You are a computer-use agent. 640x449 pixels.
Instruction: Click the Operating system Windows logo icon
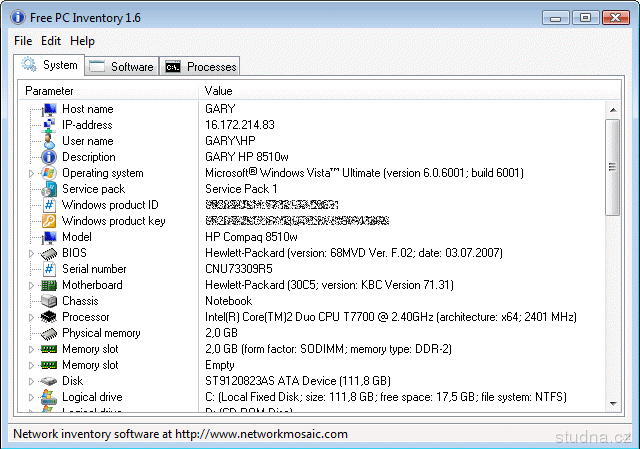[49, 173]
